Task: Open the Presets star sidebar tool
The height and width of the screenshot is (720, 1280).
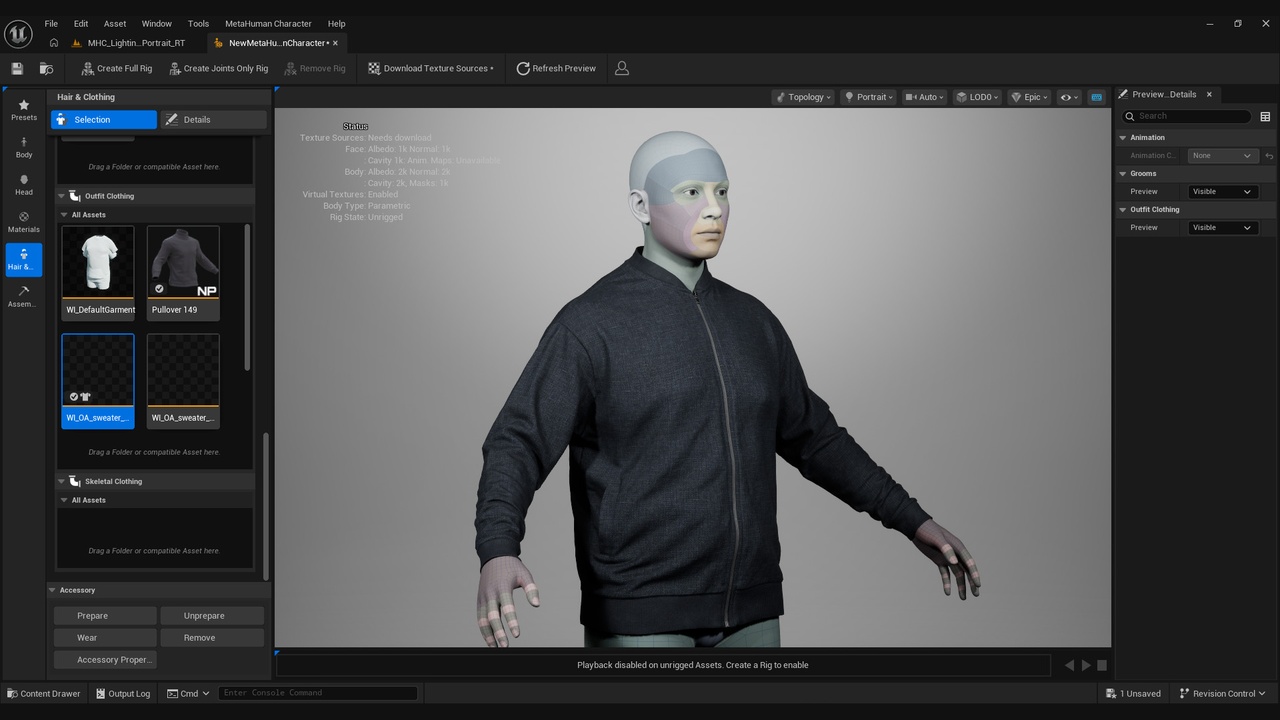Action: 24,111
